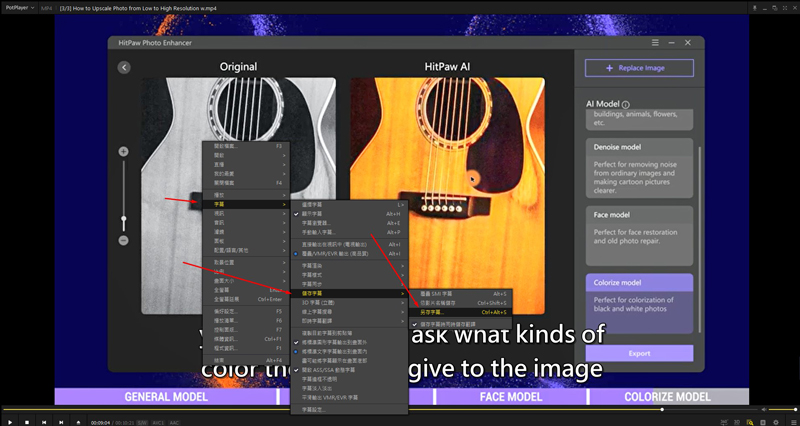Choose the Ctrl+Shift+S save by video name entry
Screen dimensions: 800x426
(460, 303)
